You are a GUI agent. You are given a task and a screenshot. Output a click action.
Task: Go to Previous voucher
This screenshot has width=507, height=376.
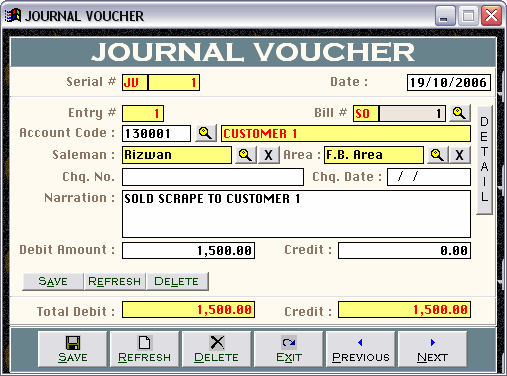pos(361,349)
